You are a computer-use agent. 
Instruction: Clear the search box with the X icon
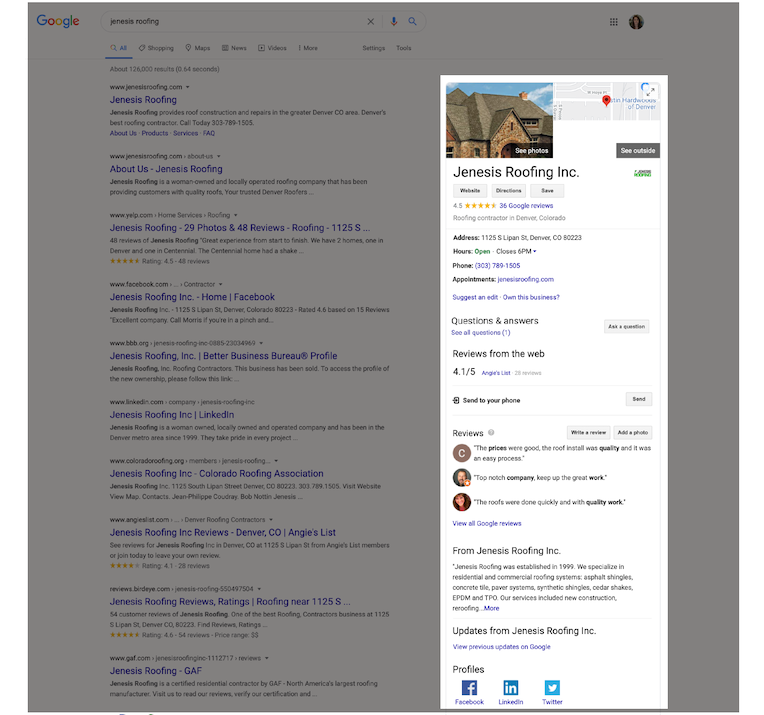tap(371, 21)
